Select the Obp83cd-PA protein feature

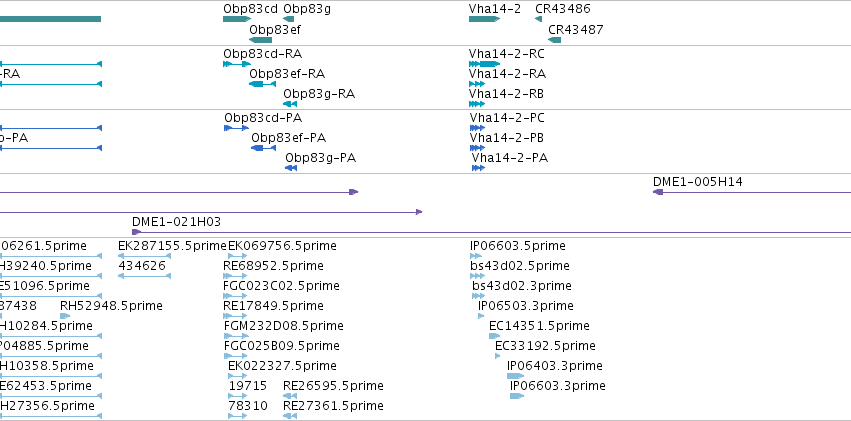click(x=237, y=128)
